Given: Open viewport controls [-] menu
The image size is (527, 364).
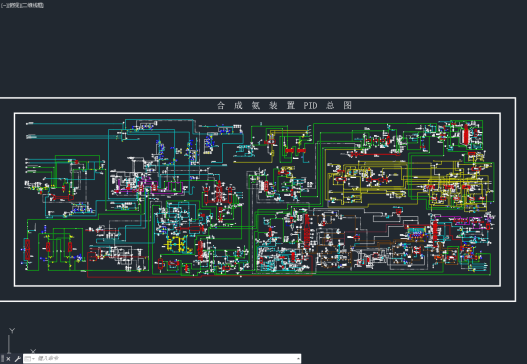Looking at the screenshot, I should pos(3,5).
